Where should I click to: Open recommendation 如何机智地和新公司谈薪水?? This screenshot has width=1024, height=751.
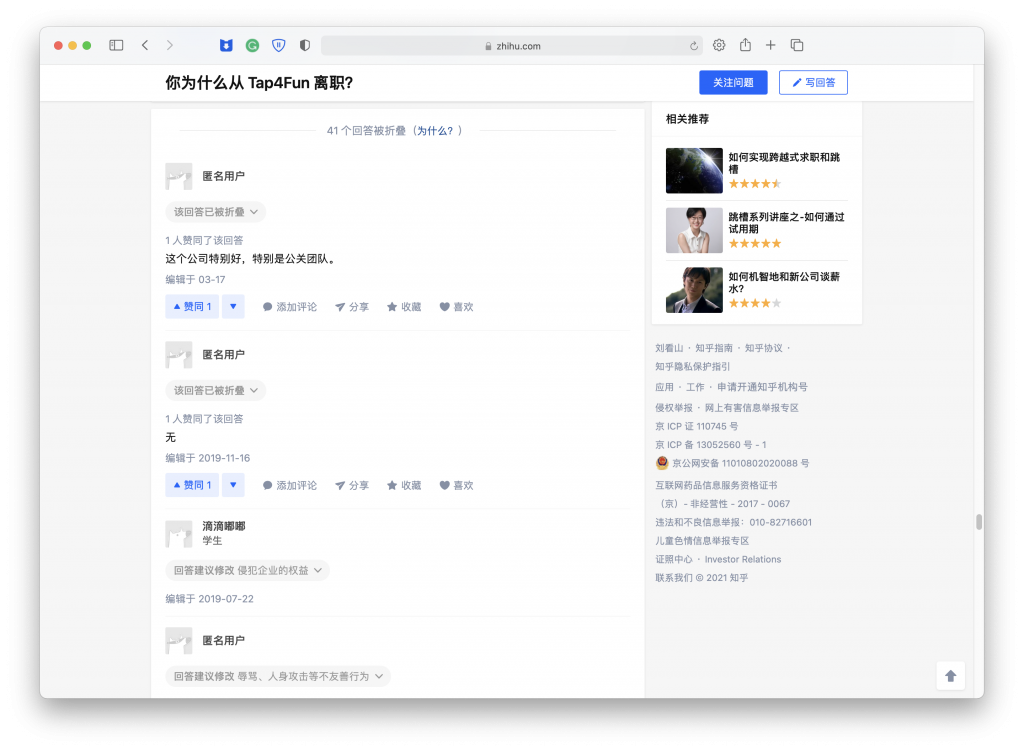click(x=784, y=282)
